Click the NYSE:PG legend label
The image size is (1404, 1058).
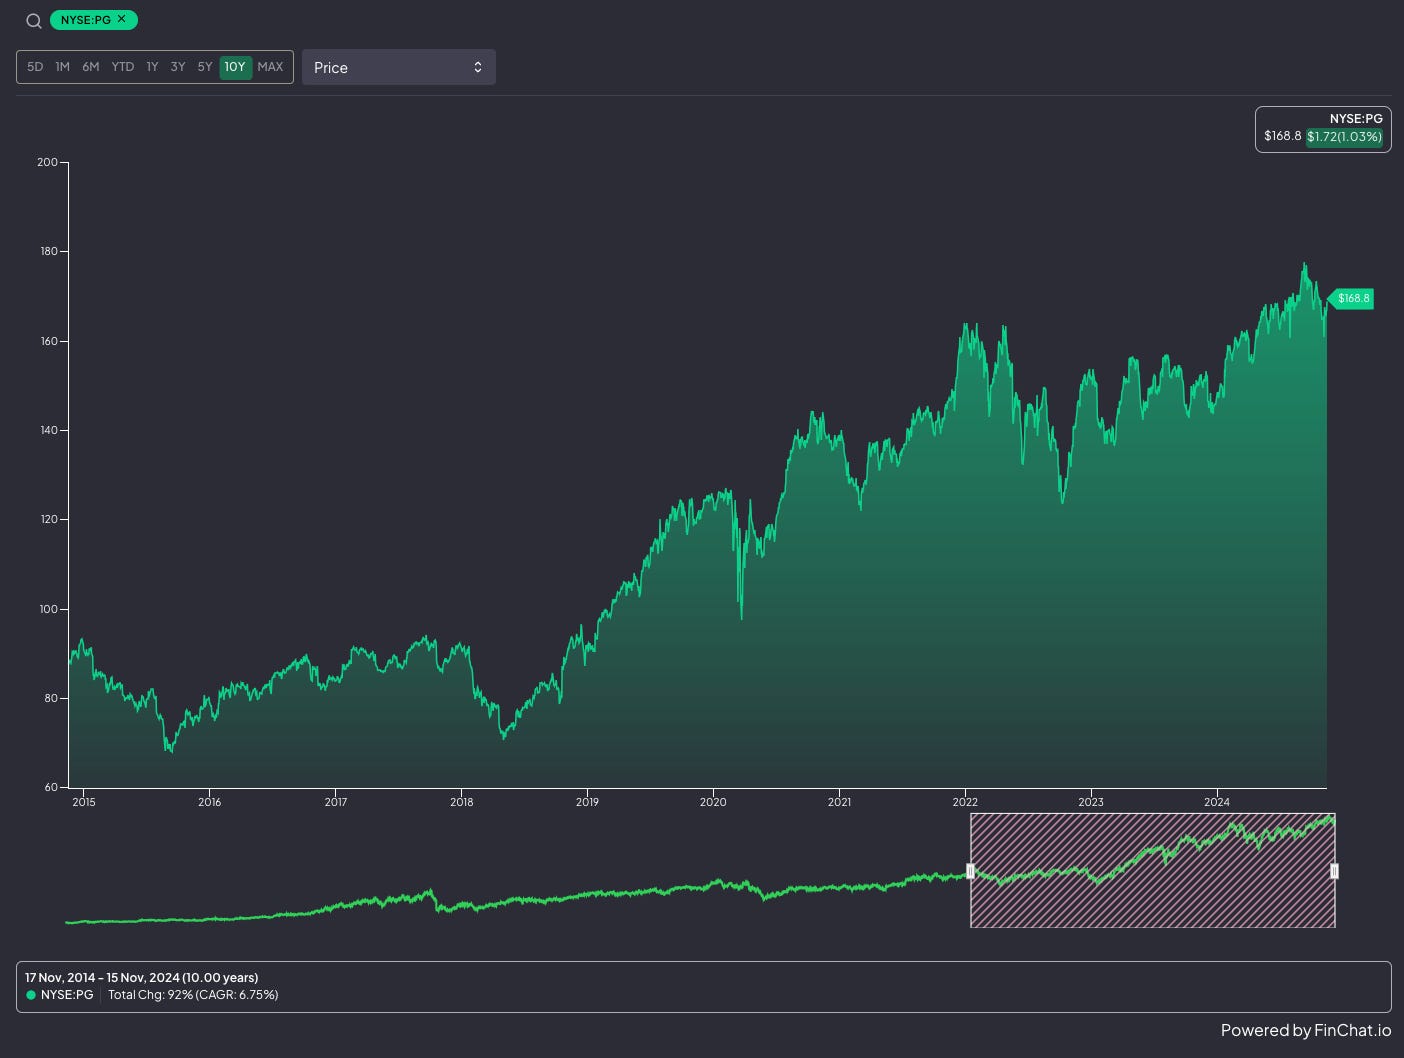(x=67, y=995)
